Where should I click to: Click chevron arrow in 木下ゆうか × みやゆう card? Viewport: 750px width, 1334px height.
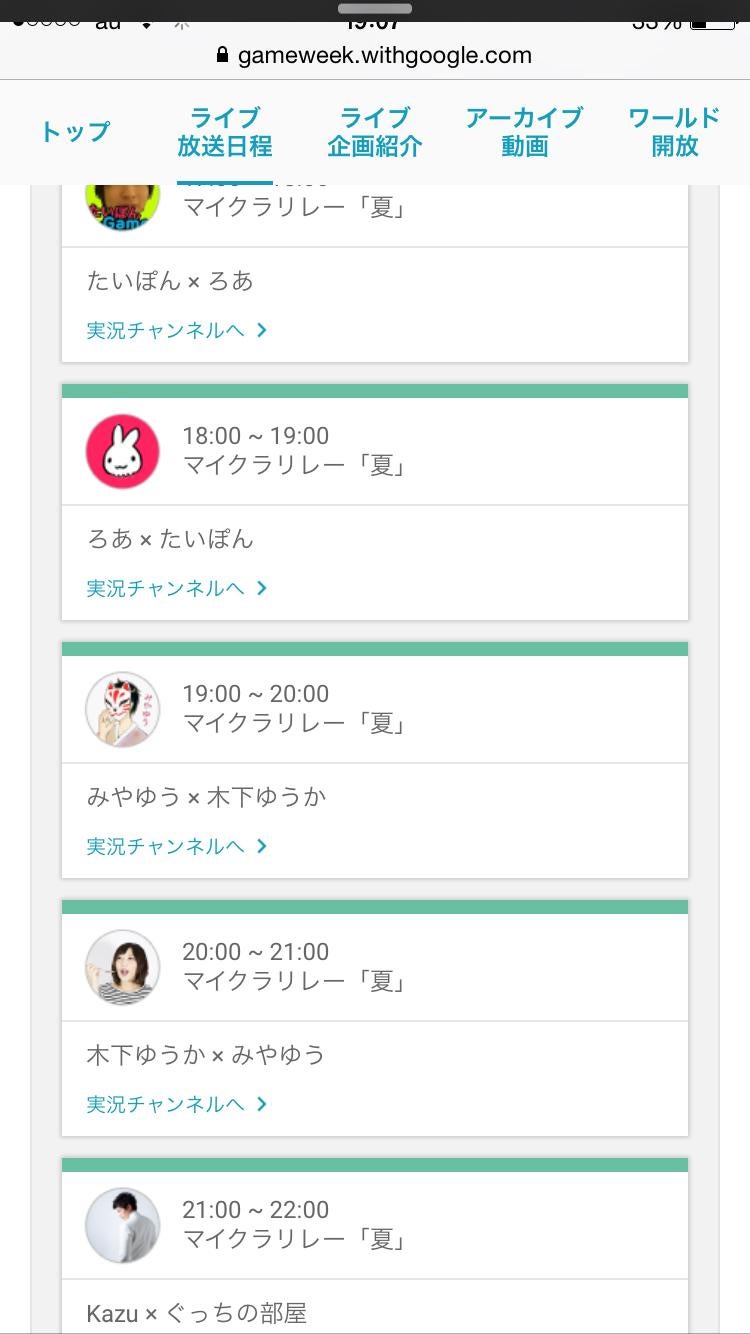click(262, 1104)
